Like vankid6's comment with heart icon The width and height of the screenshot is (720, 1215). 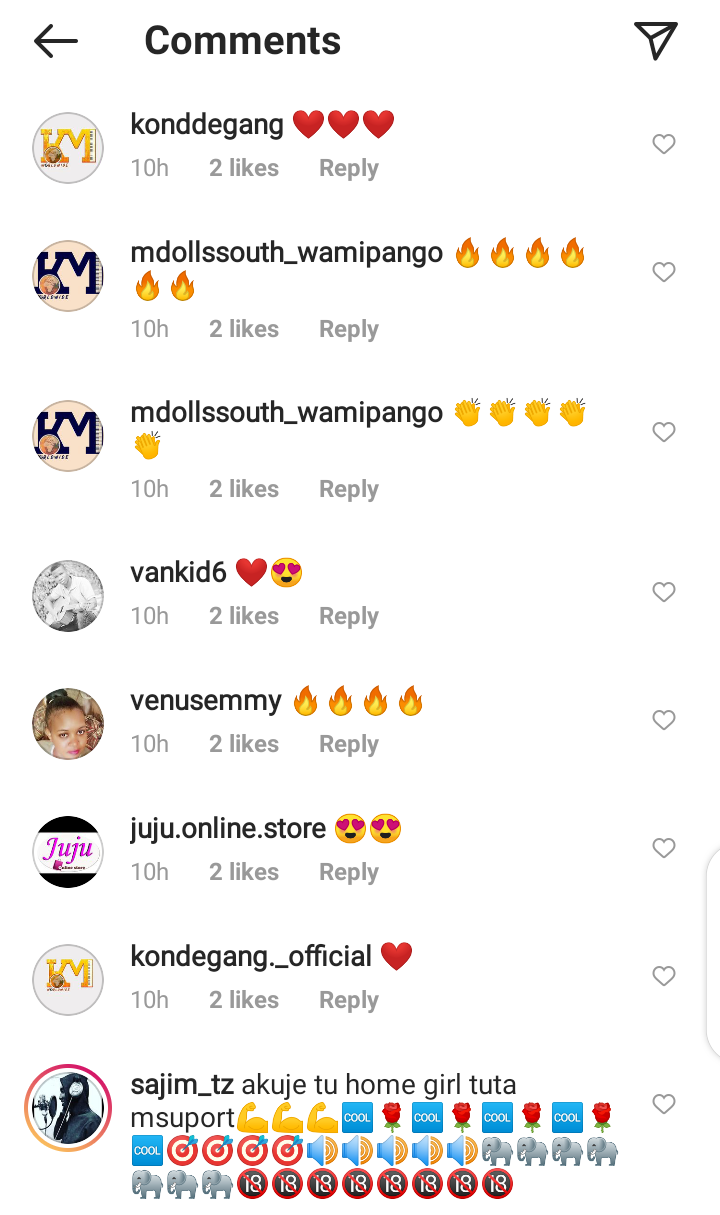pos(664,592)
